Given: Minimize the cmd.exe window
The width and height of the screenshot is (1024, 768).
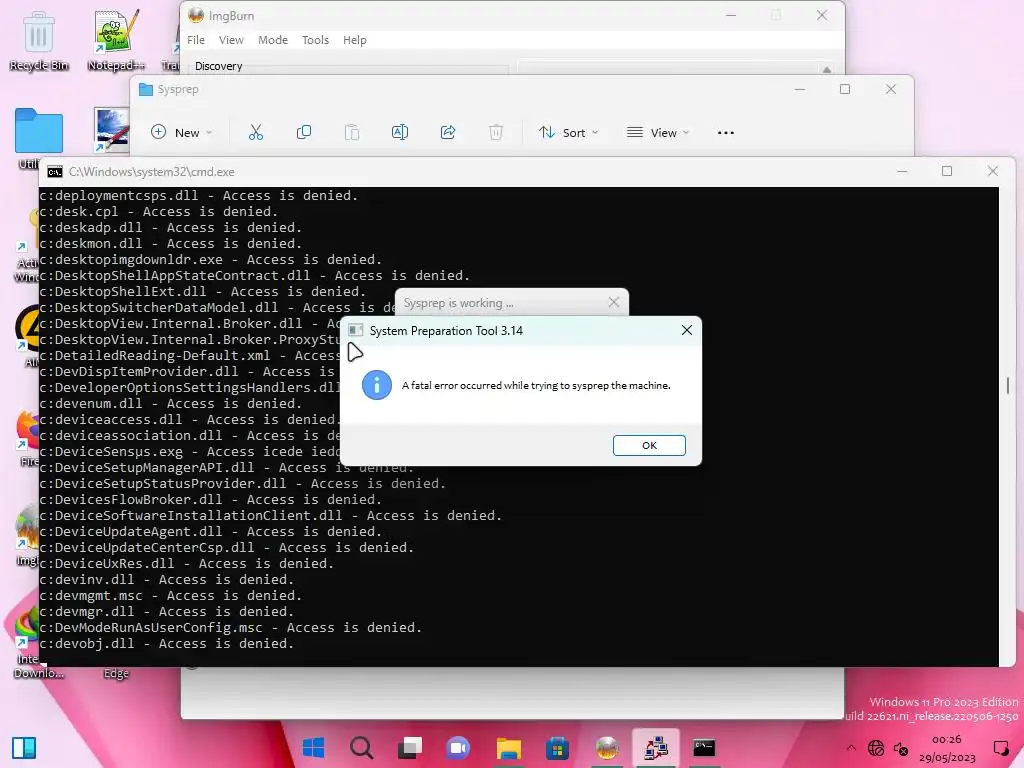Looking at the screenshot, I should click(x=902, y=171).
